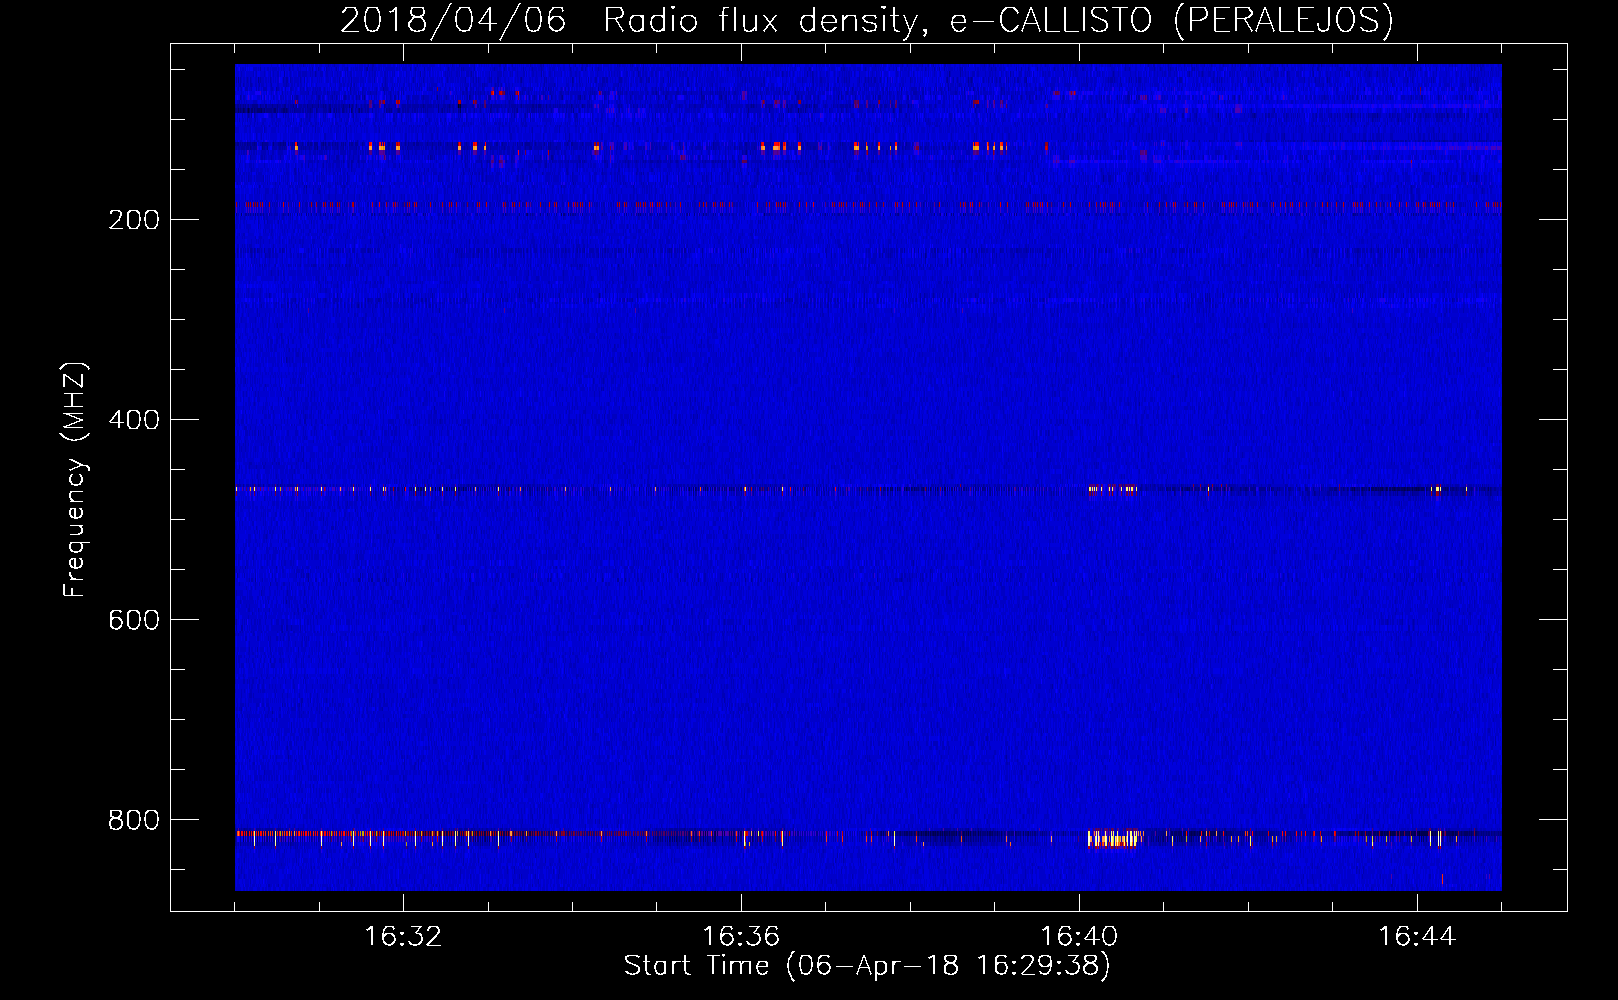Click the 16:32 time tick label
The image size is (1618, 1000).
point(403,937)
